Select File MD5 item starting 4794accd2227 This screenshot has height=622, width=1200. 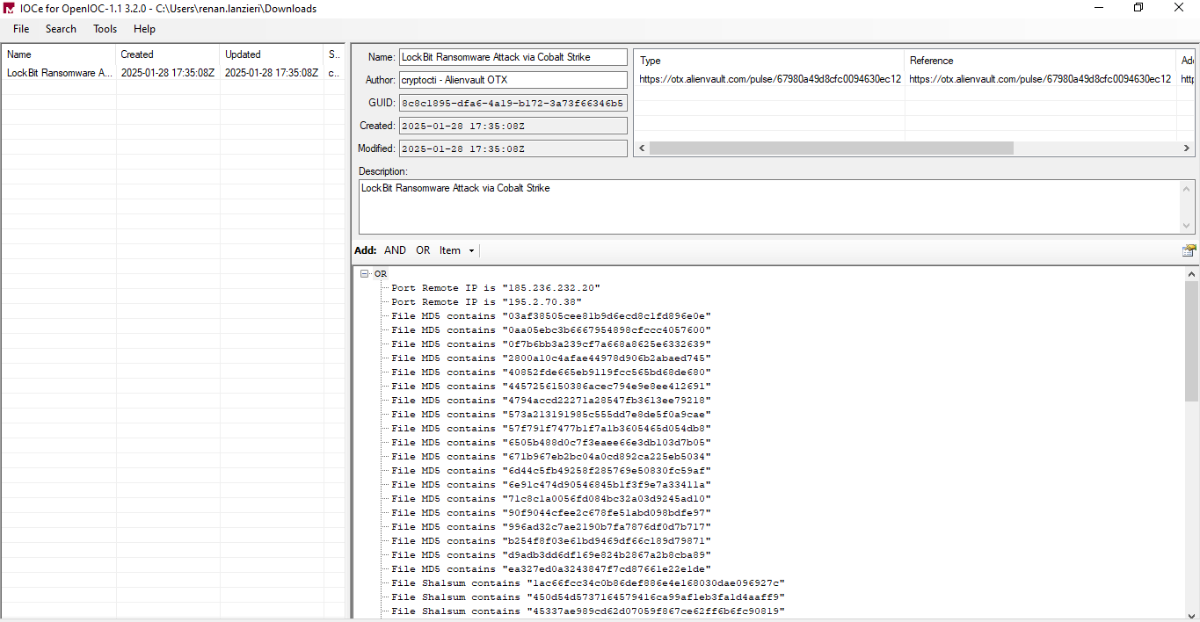551,399
